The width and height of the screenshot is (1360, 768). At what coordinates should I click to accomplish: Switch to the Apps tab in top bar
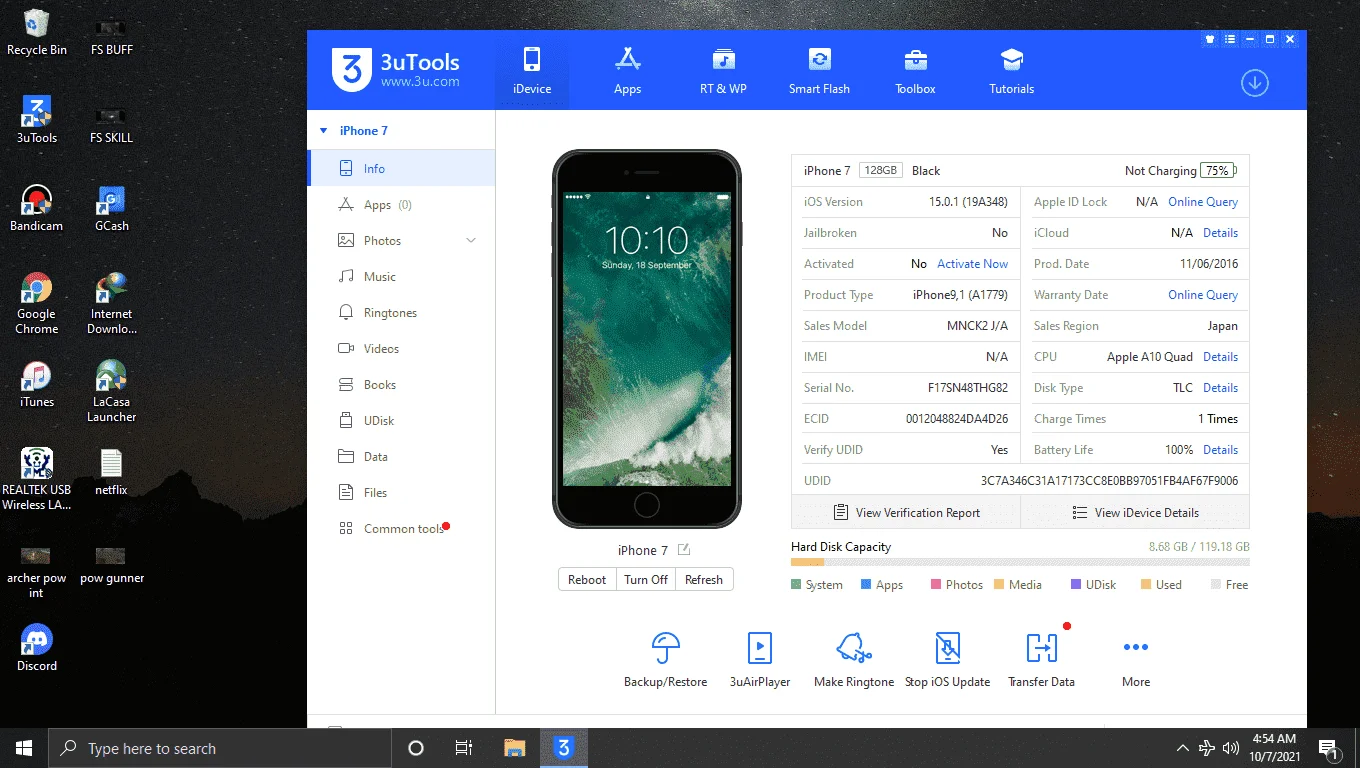[628, 70]
